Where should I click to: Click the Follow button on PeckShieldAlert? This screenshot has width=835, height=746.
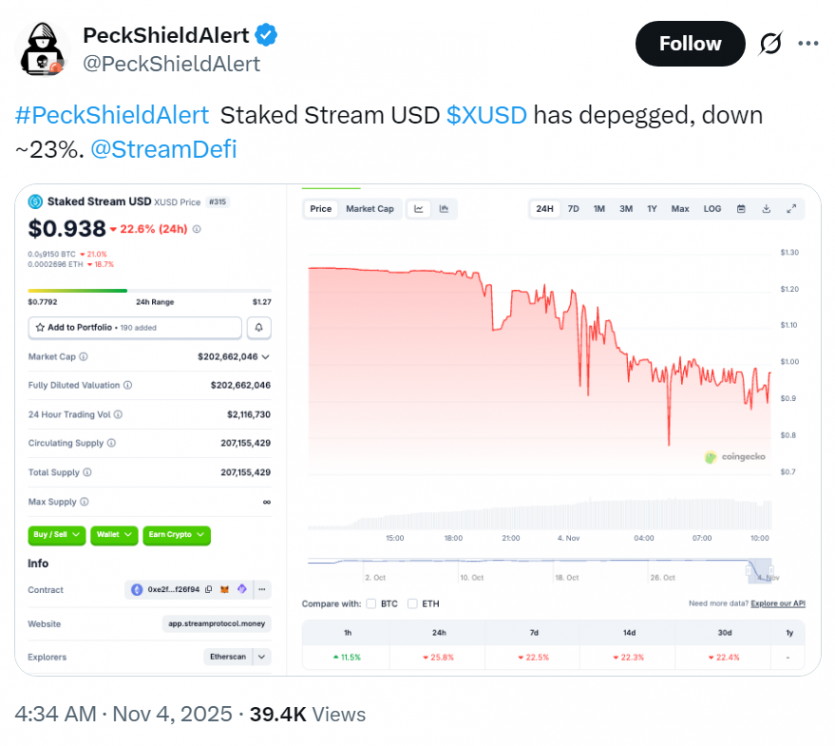690,44
